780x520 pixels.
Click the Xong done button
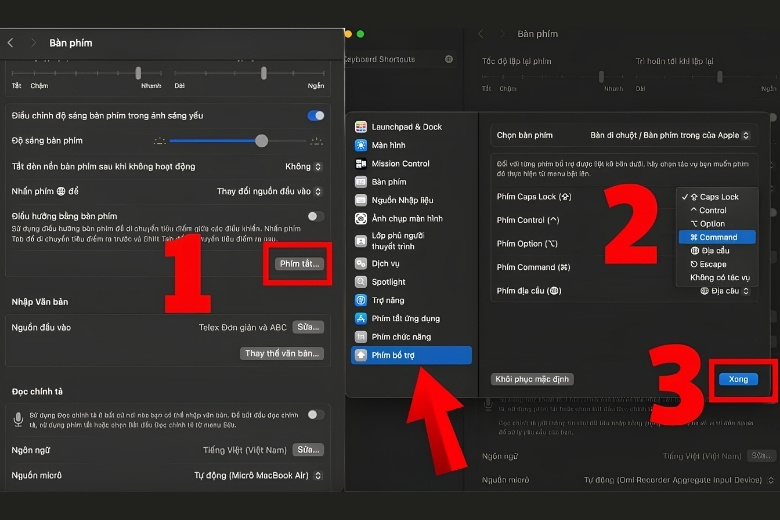tap(738, 379)
